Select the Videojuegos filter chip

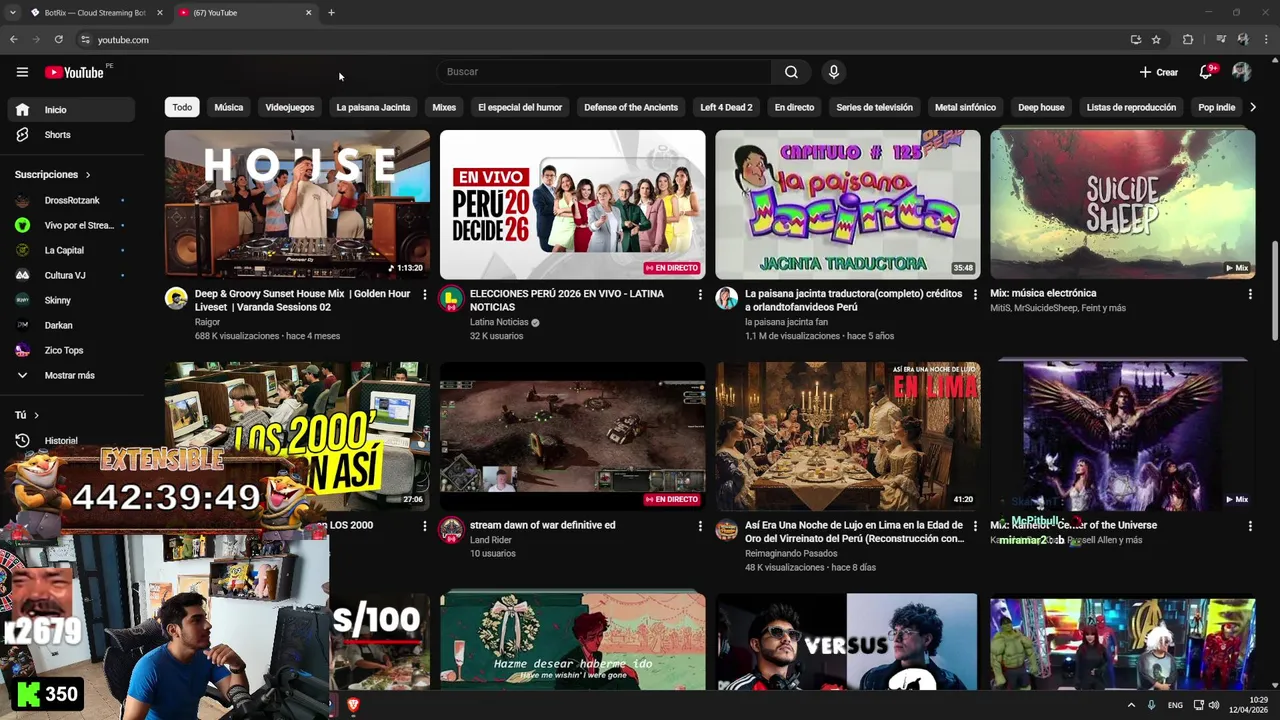coord(290,107)
